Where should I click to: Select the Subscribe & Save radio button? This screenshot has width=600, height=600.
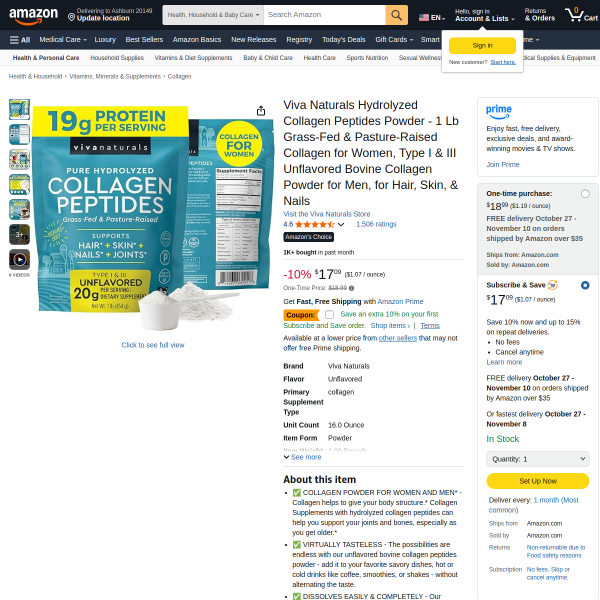tap(585, 285)
